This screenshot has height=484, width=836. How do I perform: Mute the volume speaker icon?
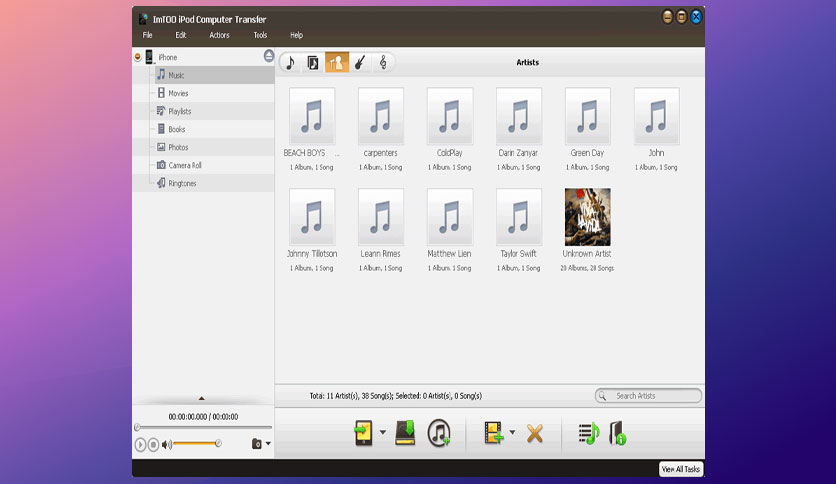point(166,444)
